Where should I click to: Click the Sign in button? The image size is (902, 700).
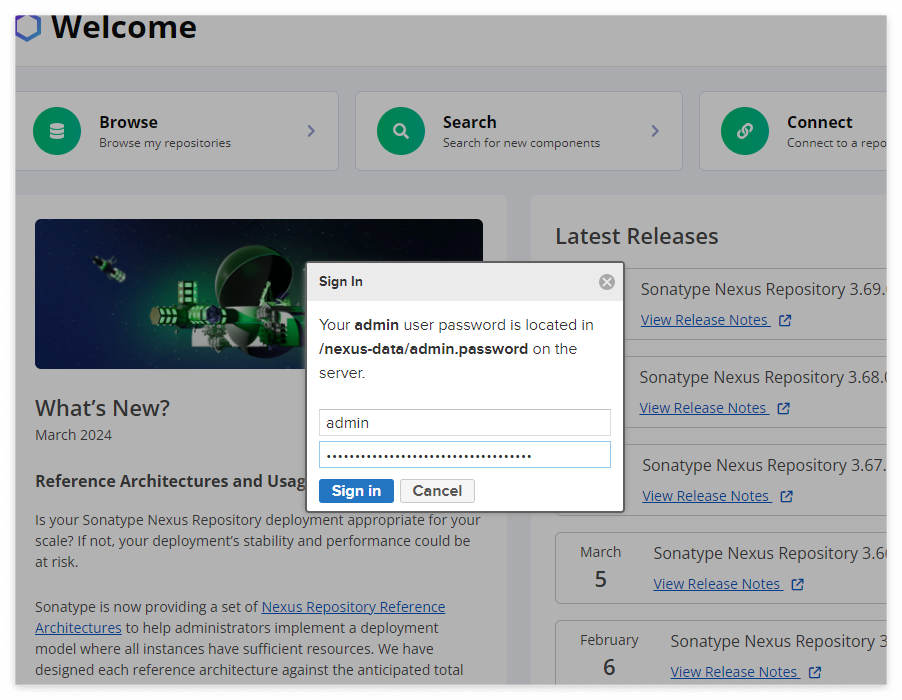click(356, 491)
